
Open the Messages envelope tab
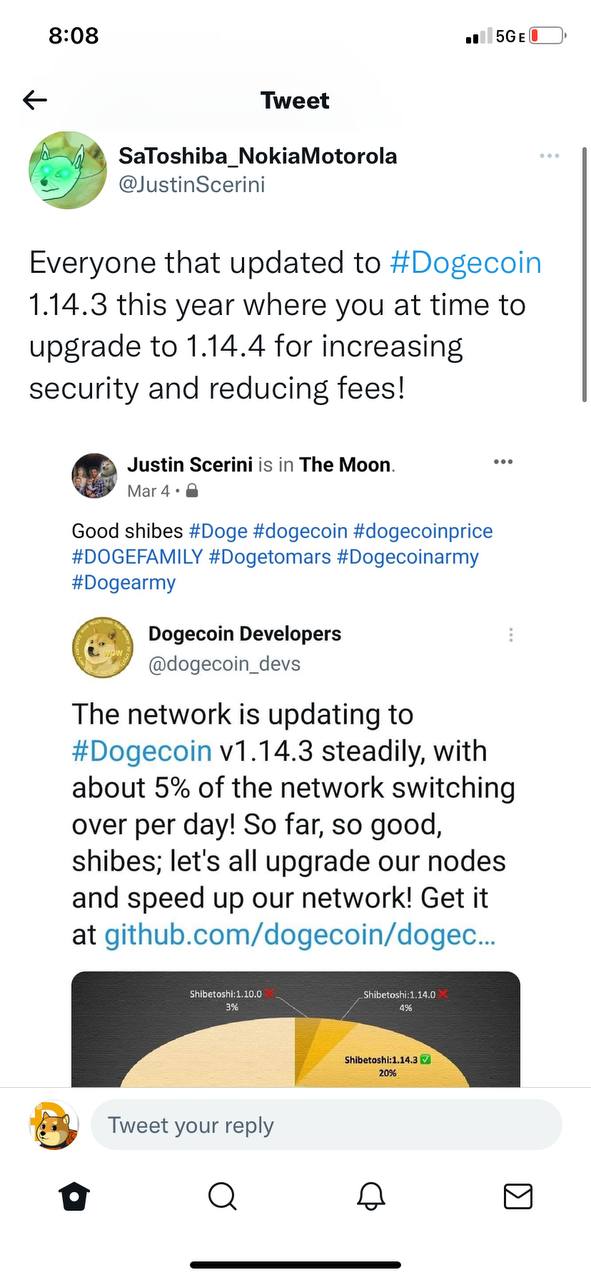[x=518, y=1196]
